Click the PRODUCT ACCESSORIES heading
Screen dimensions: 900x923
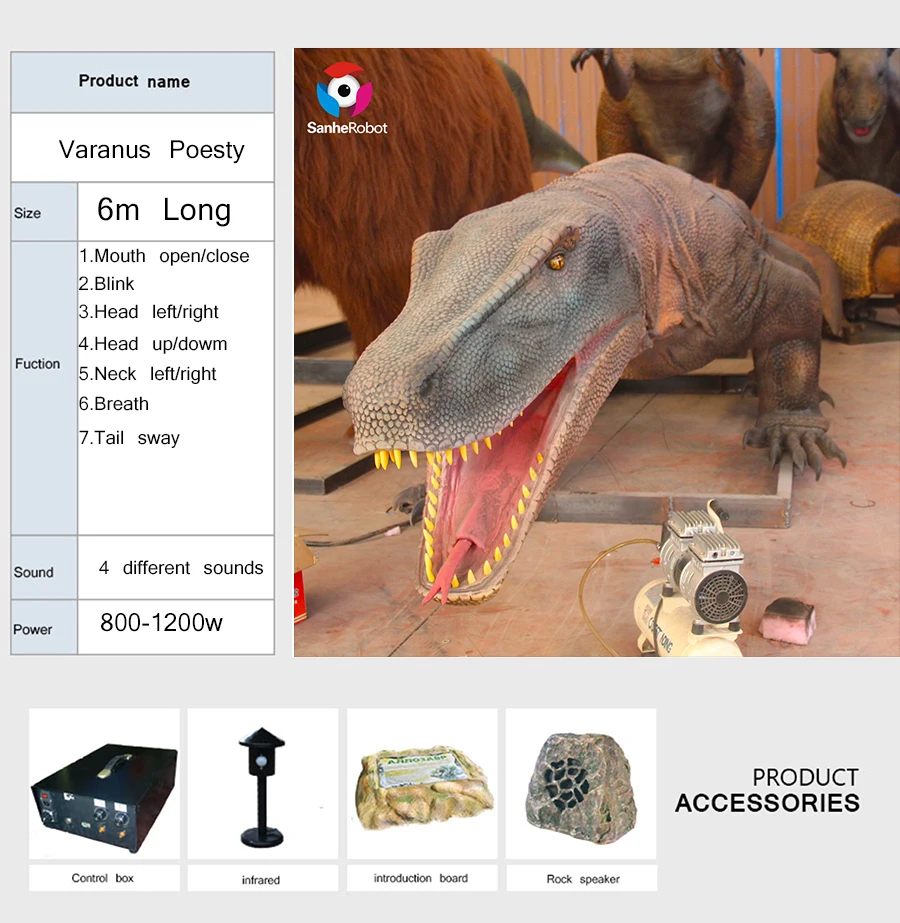767,790
